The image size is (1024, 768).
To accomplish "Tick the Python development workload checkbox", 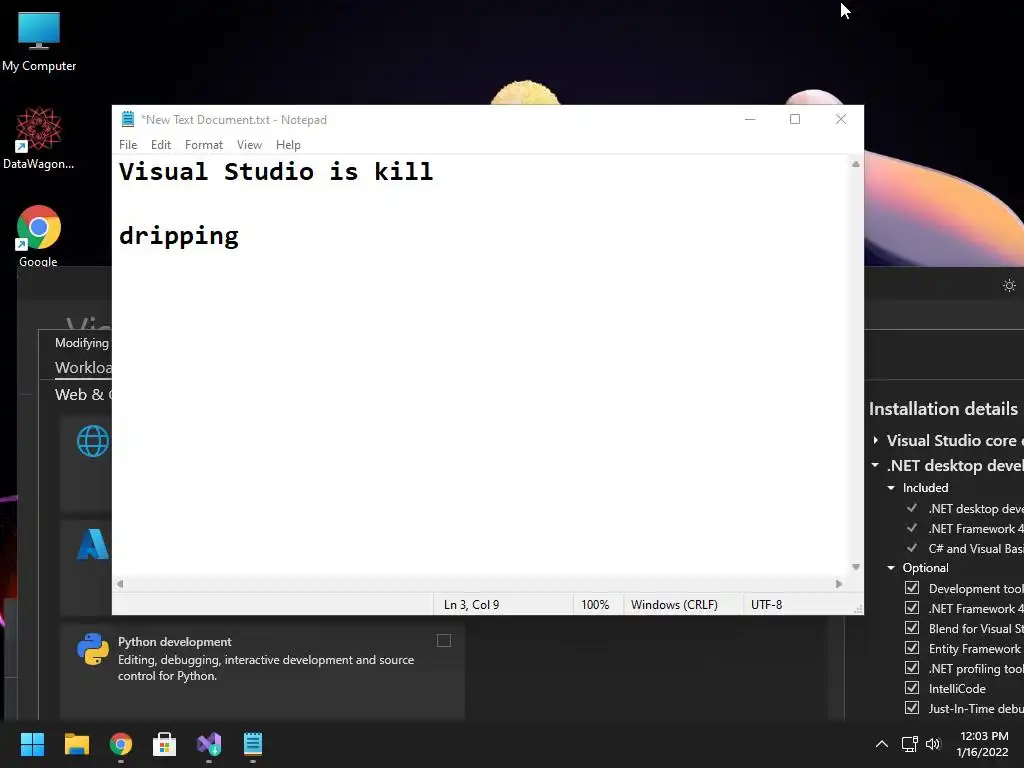I will (444, 641).
